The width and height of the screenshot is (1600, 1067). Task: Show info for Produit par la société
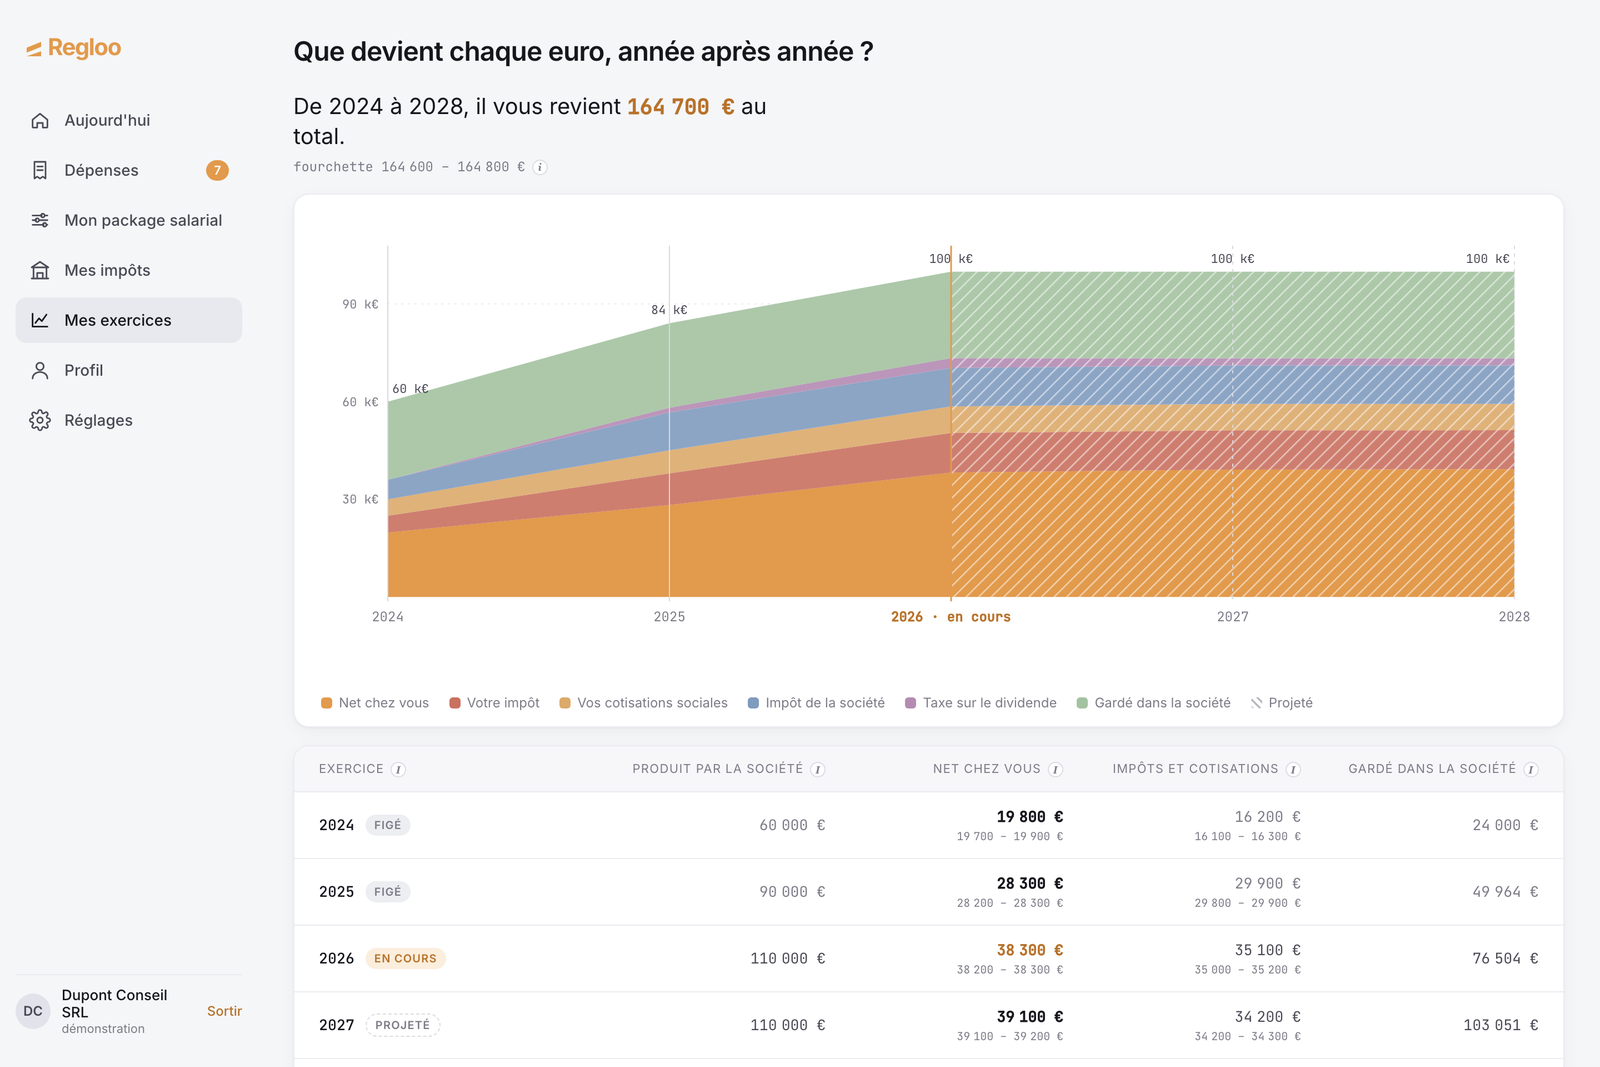(817, 769)
